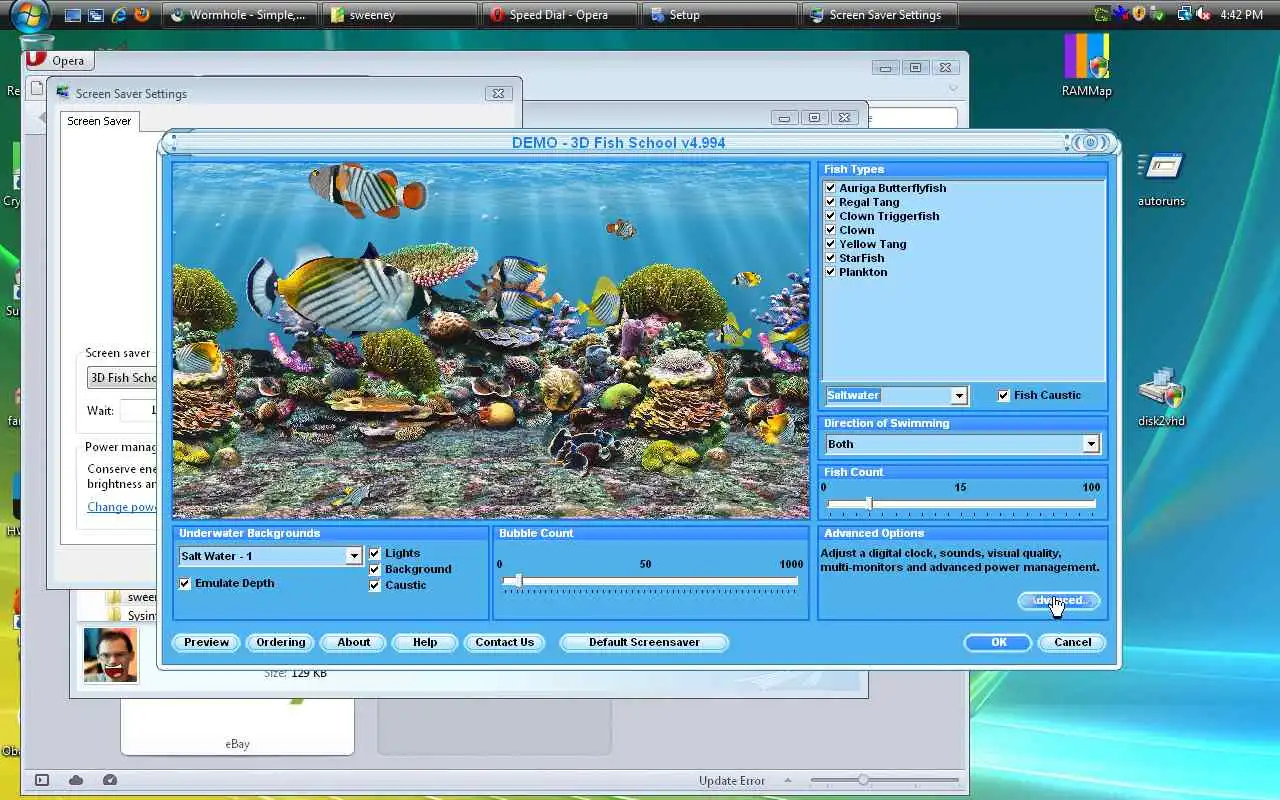This screenshot has height=800, width=1280.
Task: Select the Screen Saver tab
Action: (x=99, y=121)
